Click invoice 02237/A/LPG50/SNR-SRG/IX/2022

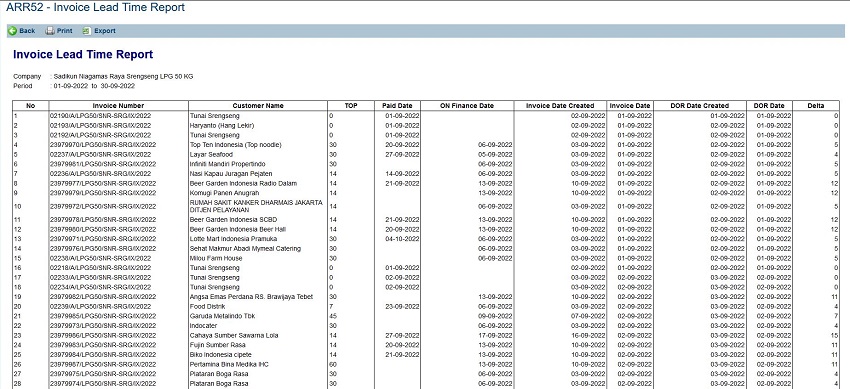tap(100, 154)
